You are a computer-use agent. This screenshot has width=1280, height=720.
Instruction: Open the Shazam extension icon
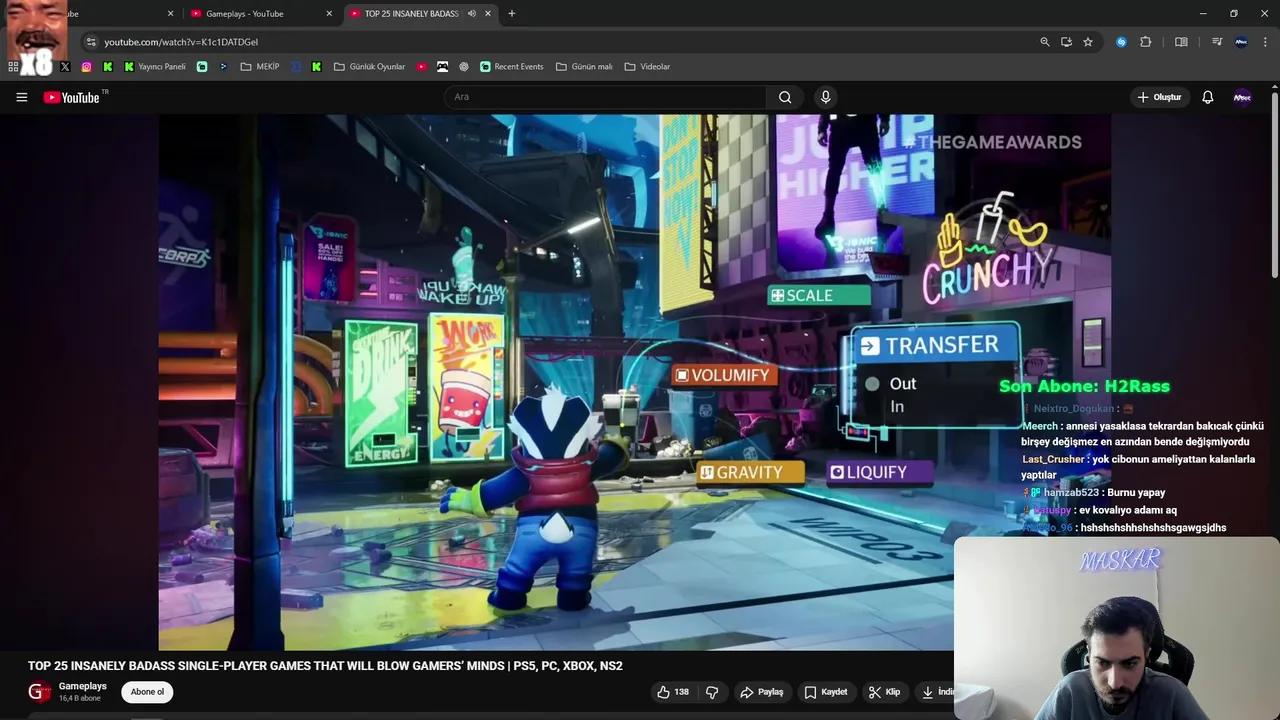[x=1121, y=42]
